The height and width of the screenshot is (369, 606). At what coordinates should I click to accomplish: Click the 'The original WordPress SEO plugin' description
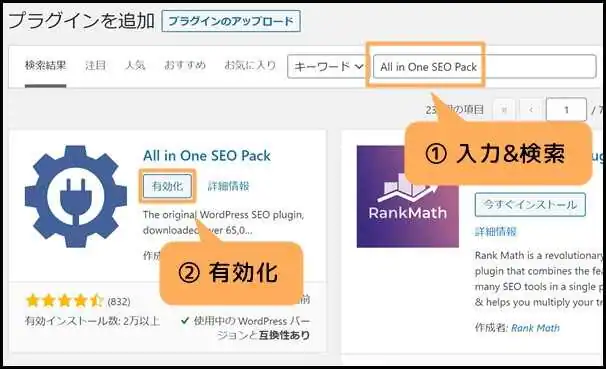[223, 223]
